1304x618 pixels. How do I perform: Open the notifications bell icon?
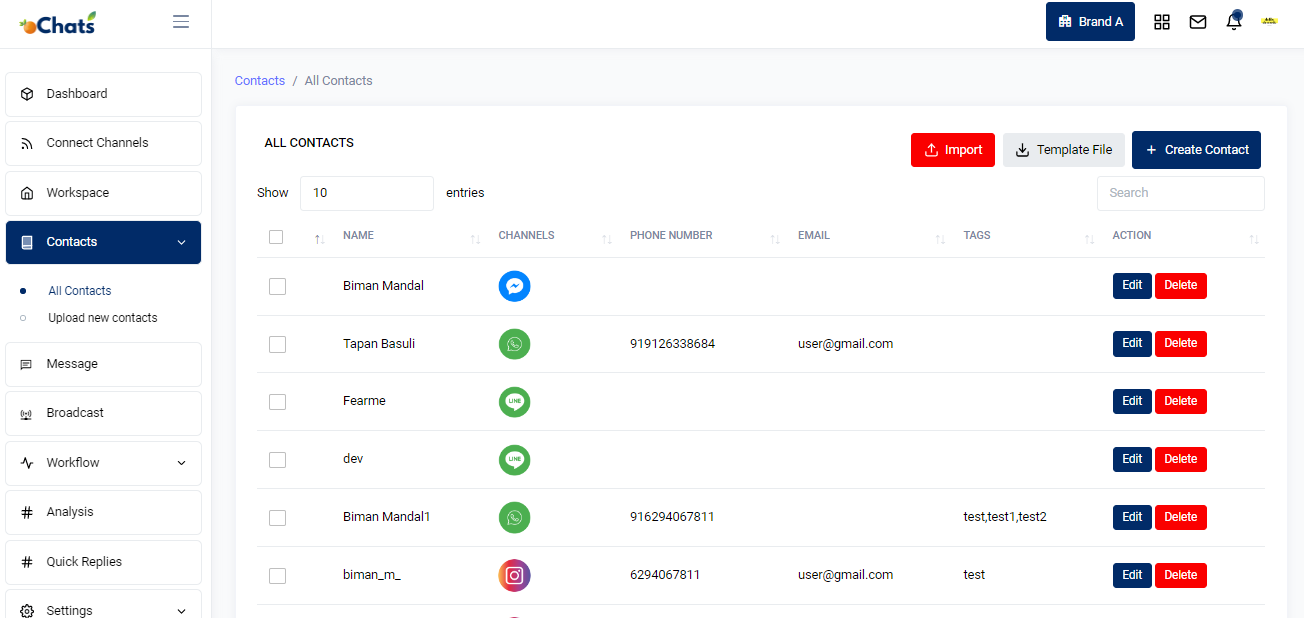[x=1234, y=21]
